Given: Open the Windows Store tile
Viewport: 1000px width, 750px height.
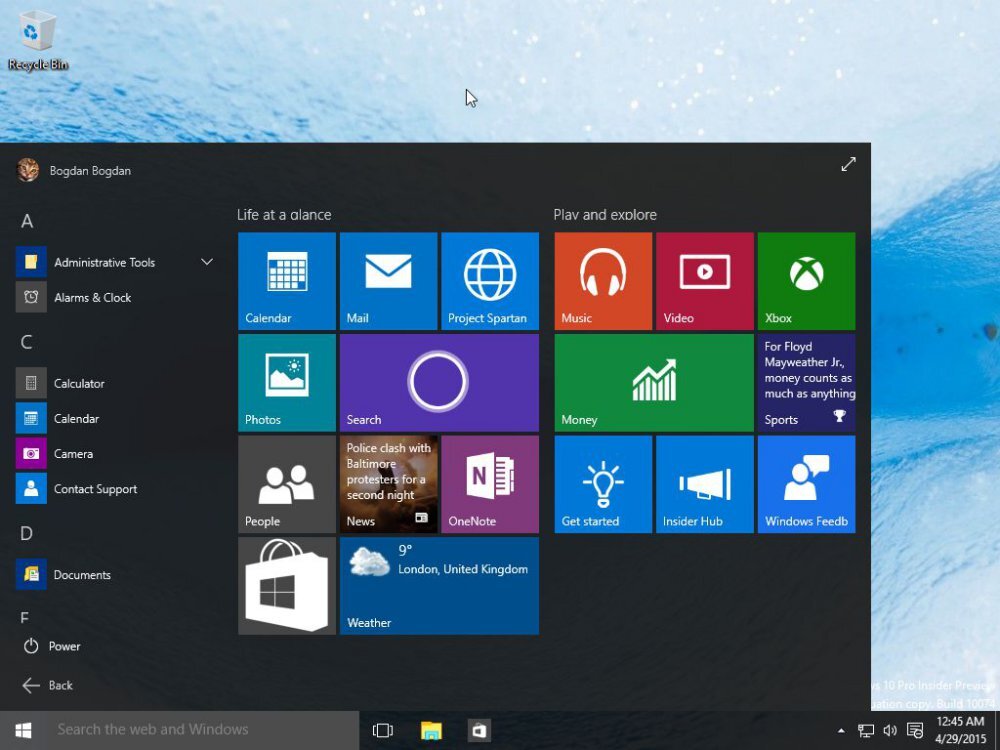Looking at the screenshot, I should tap(287, 586).
